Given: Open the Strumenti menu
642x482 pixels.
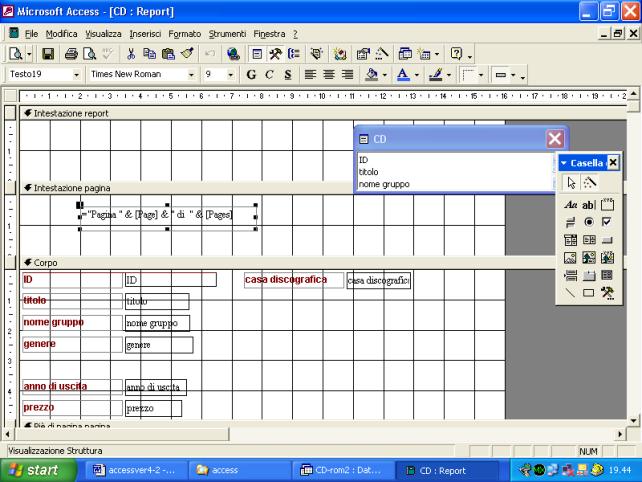Looking at the screenshot, I should point(227,34).
